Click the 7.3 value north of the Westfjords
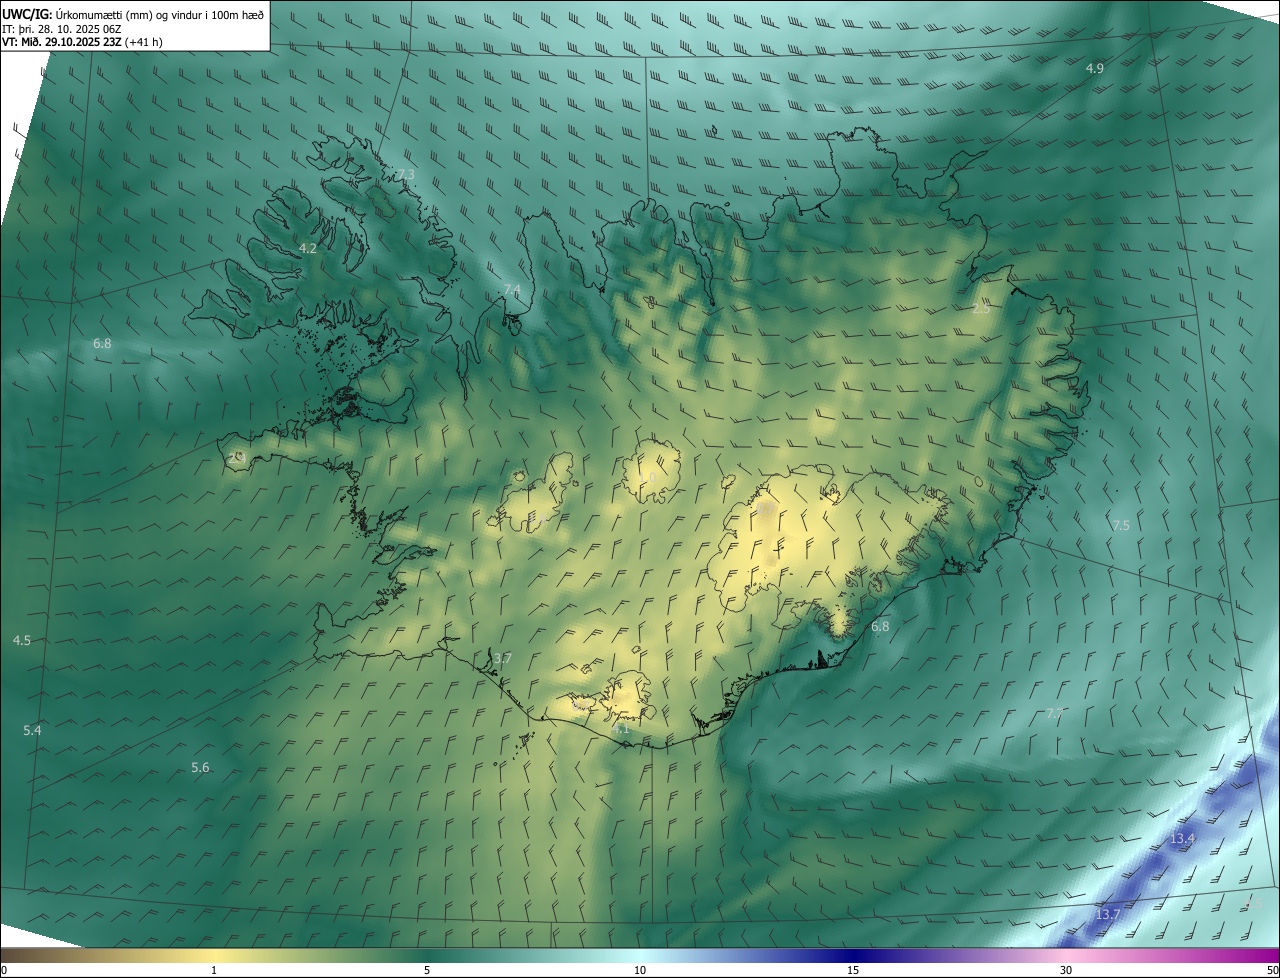The width and height of the screenshot is (1280, 978). pyautogui.click(x=405, y=175)
